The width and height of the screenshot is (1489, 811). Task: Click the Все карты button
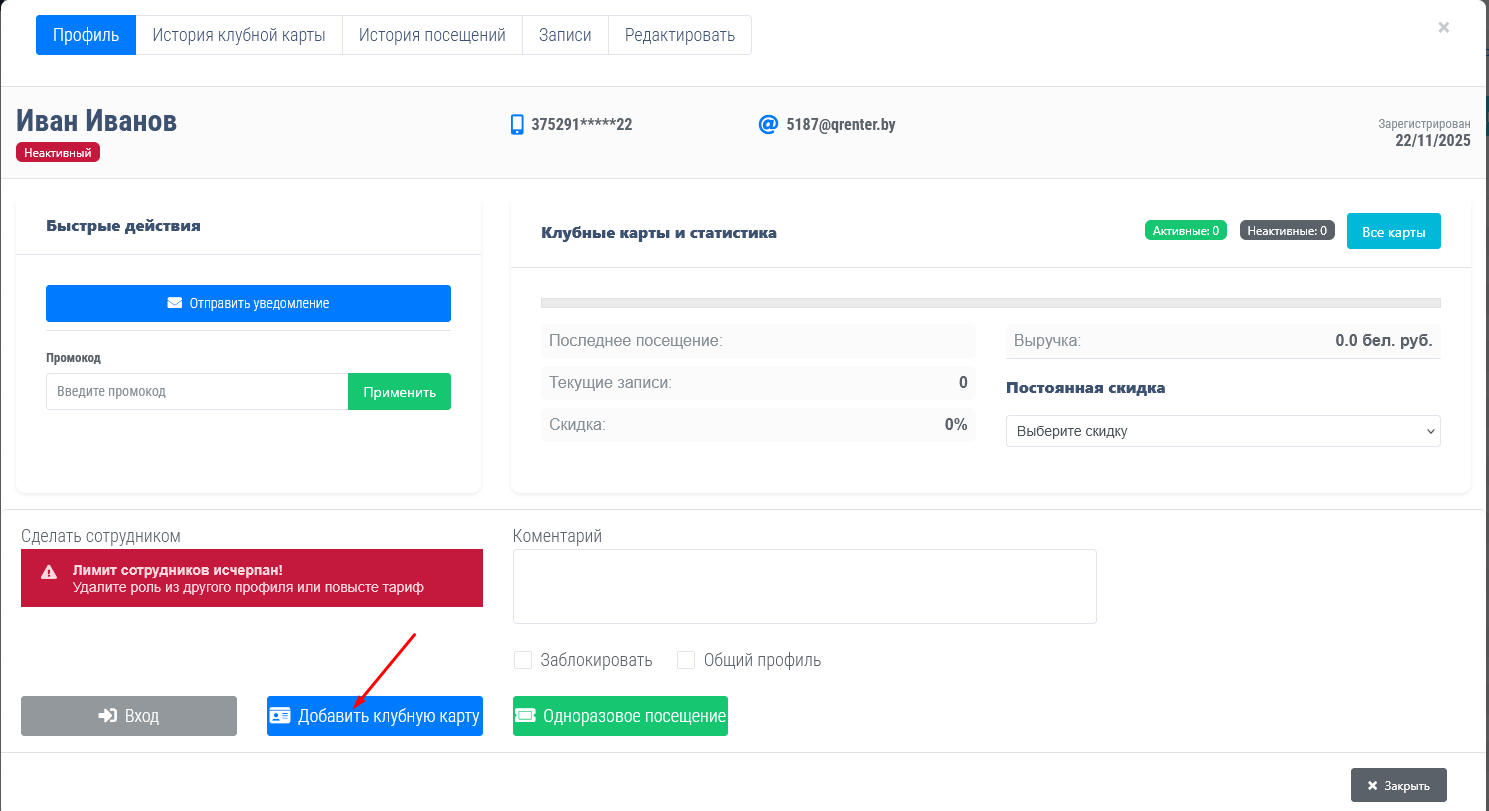1393,231
